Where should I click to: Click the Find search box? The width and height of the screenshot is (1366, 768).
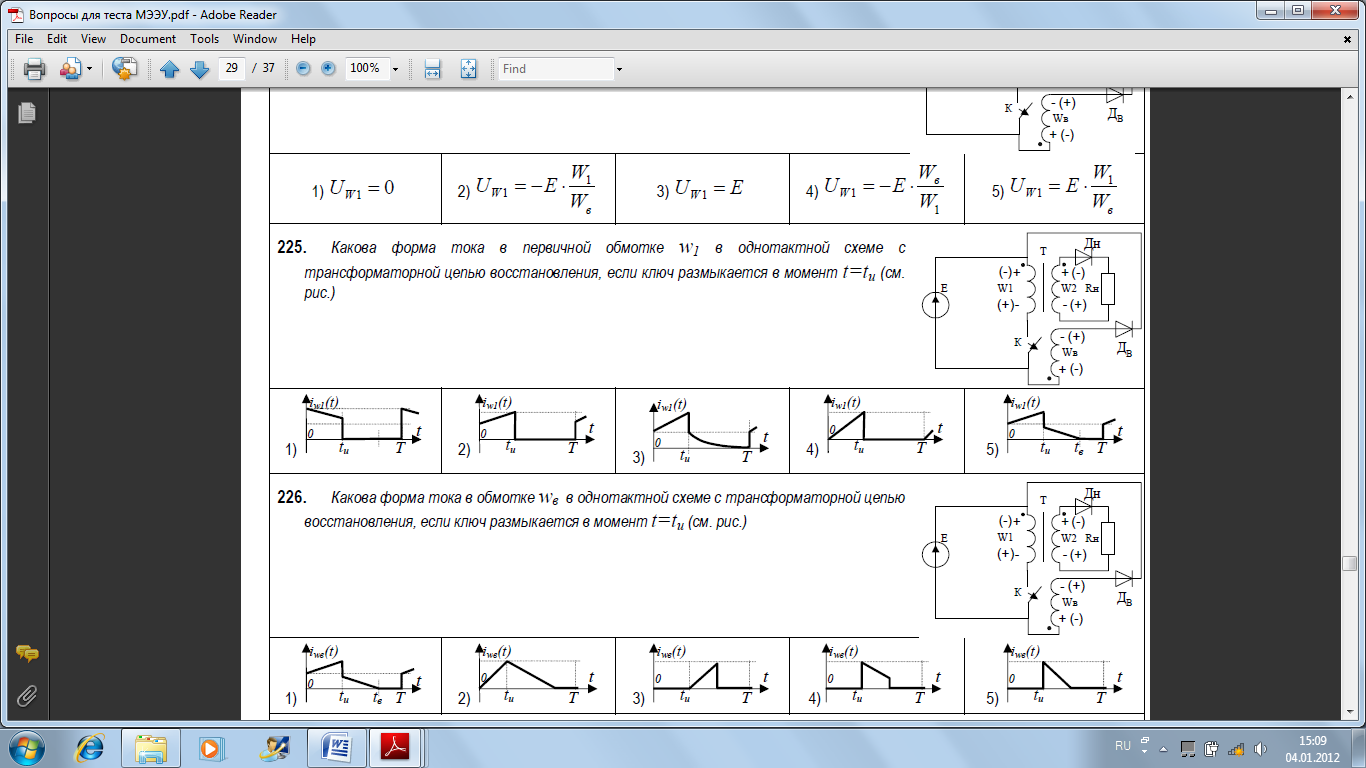tap(556, 68)
